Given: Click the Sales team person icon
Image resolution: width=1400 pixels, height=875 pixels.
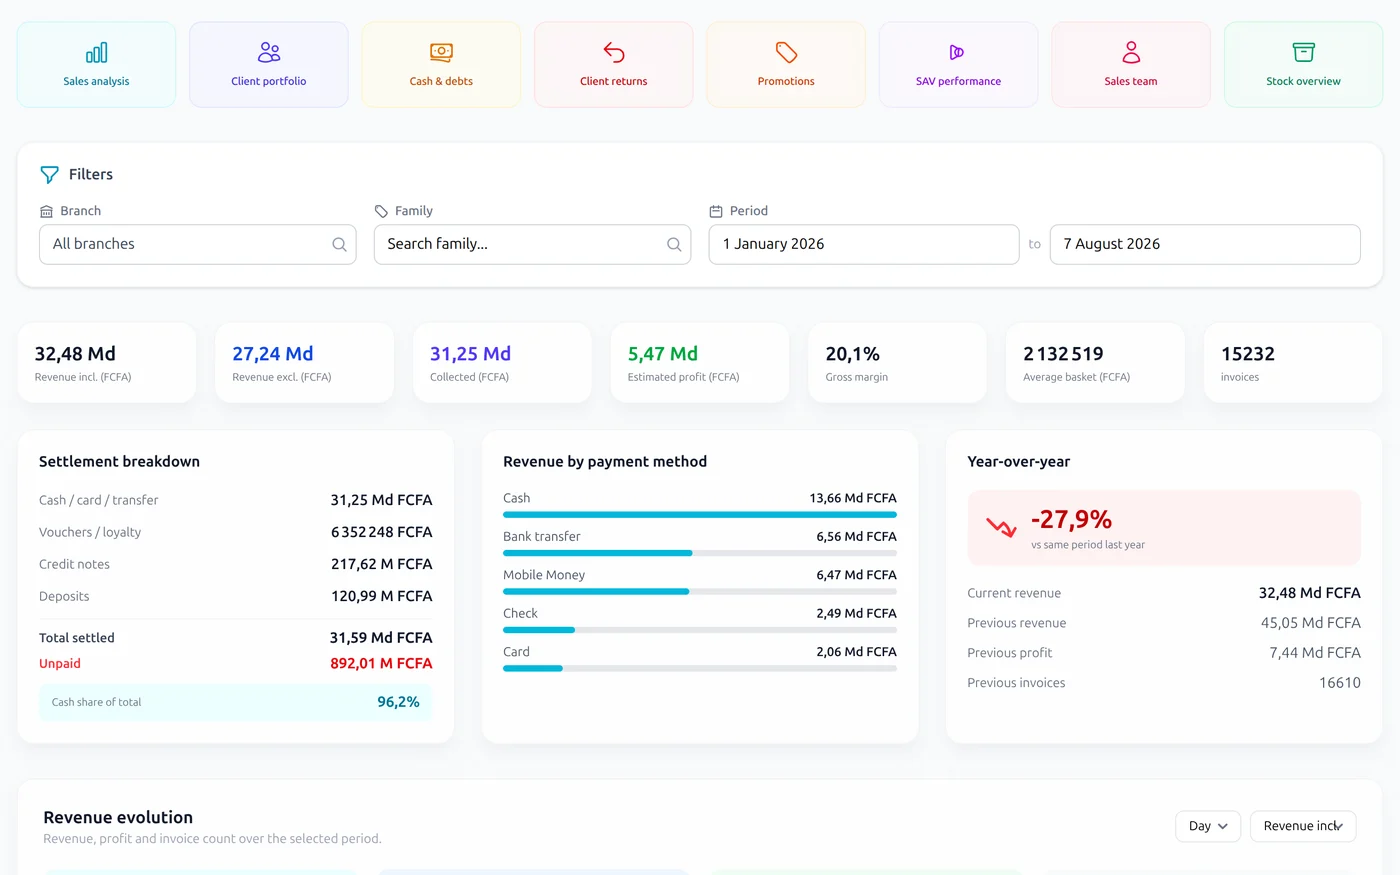Looking at the screenshot, I should point(1131,52).
